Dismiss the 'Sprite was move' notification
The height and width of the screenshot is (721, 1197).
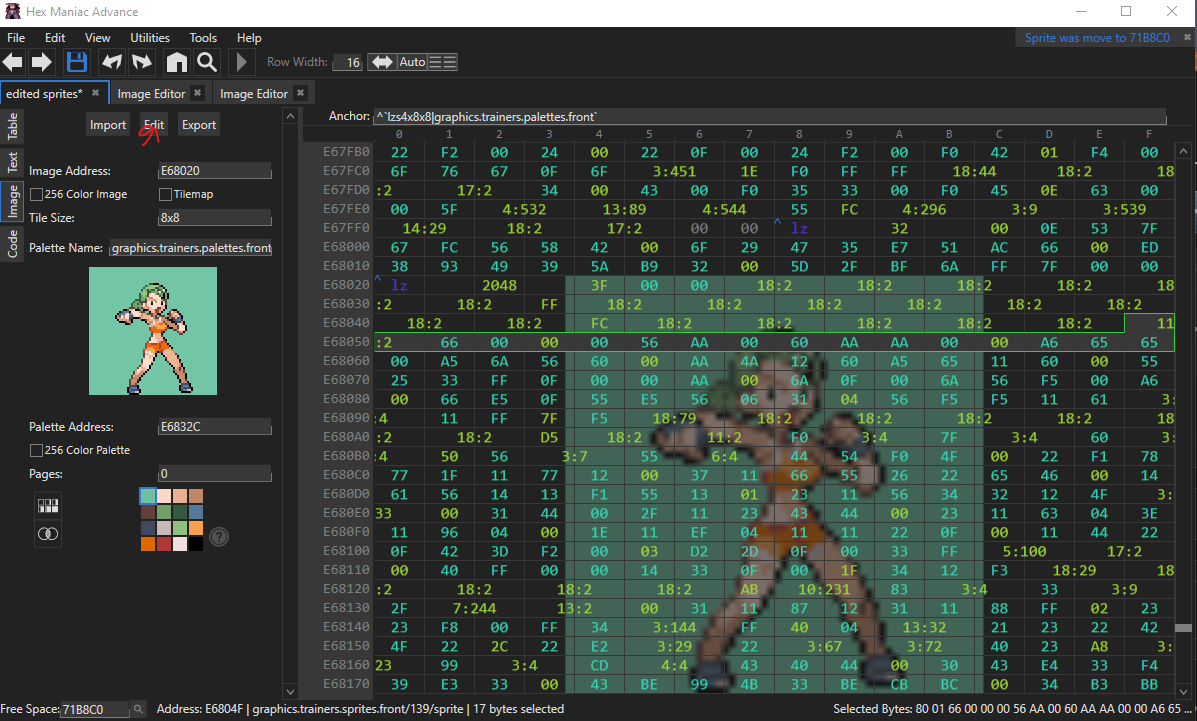click(x=1187, y=37)
